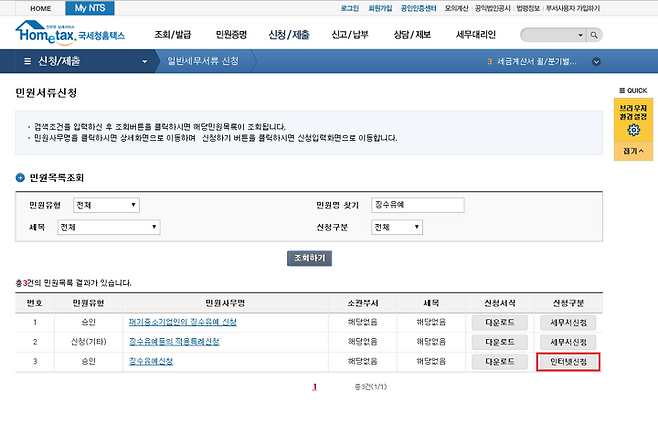Open browser settings gear in quick panel
Viewport: 658px width, 424px height.
(633, 130)
